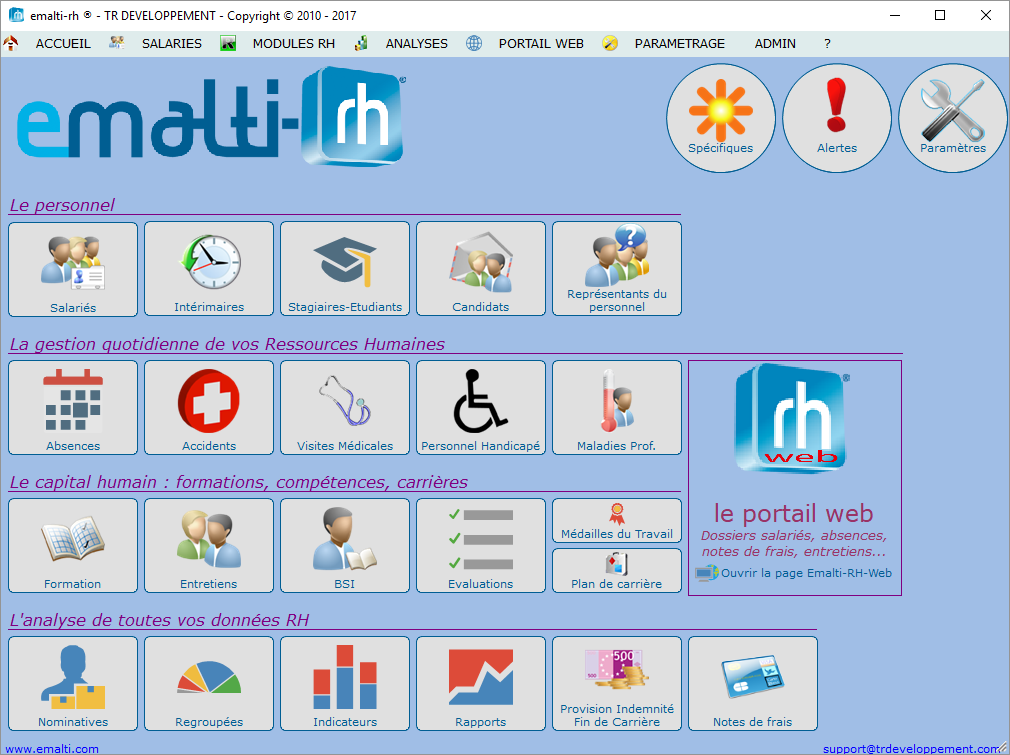Image resolution: width=1010 pixels, height=755 pixels.
Task: Open the Evaluations checklist tile
Action: pos(481,545)
